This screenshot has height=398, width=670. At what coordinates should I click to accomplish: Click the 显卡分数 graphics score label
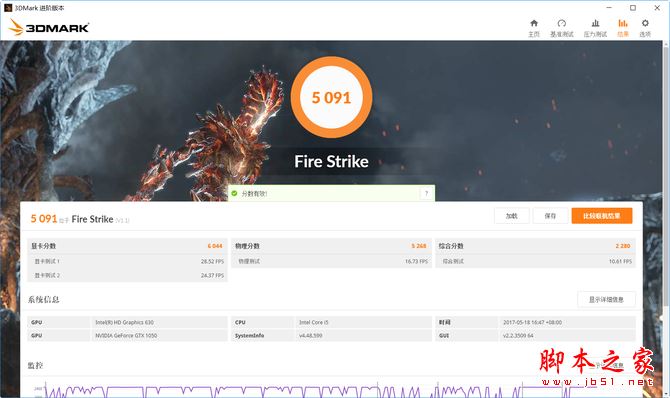pos(44,246)
